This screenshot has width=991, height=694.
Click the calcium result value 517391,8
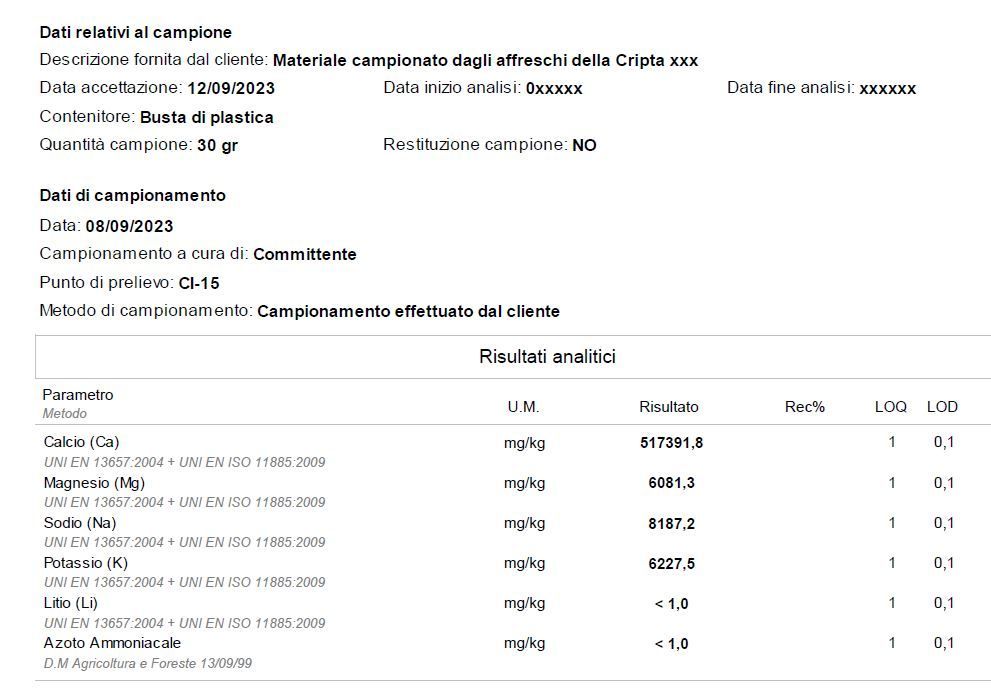[x=671, y=443]
